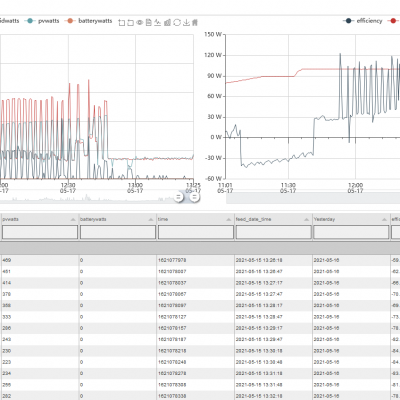
Task: Focus the pvwatts filter box
Action: click(40, 232)
